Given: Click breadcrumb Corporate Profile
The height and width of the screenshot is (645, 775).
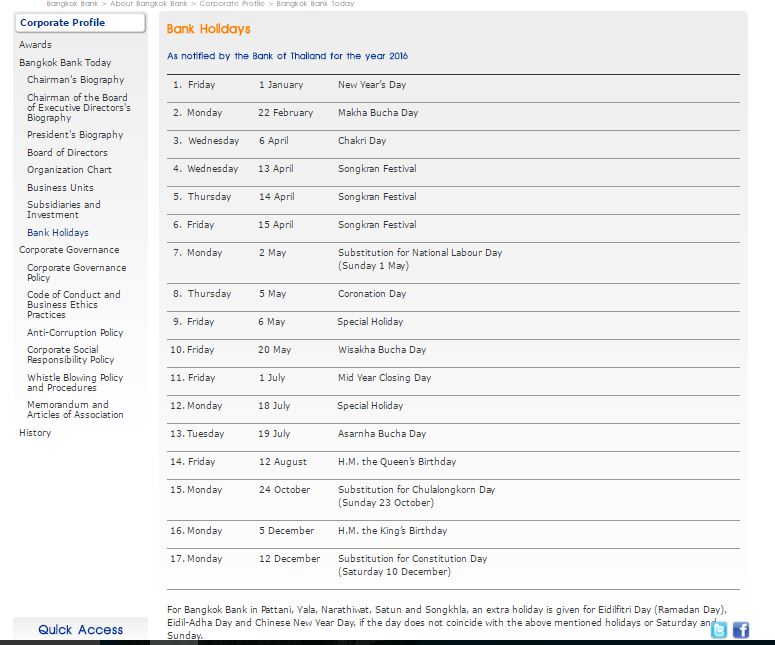Looking at the screenshot, I should (232, 3).
